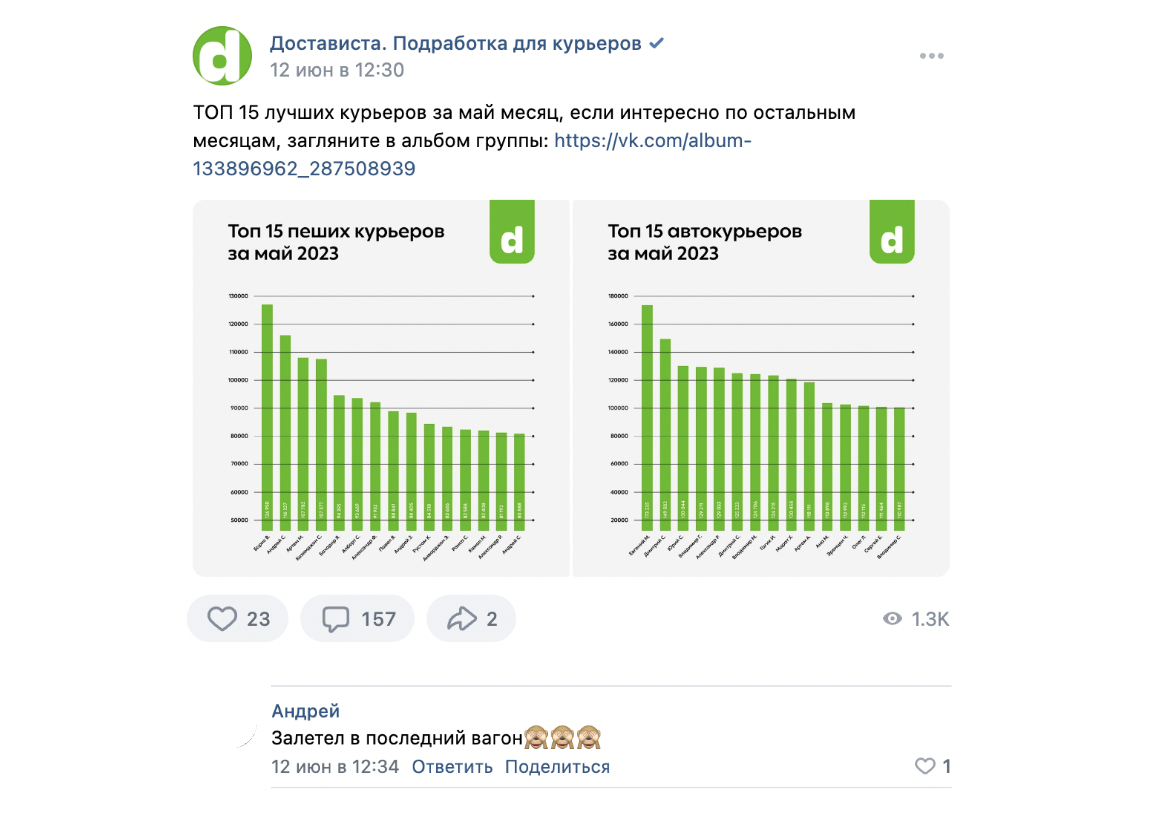Open the Dostavista group avatar
Screen dimensions: 1160x830
pyautogui.click(x=222, y=55)
